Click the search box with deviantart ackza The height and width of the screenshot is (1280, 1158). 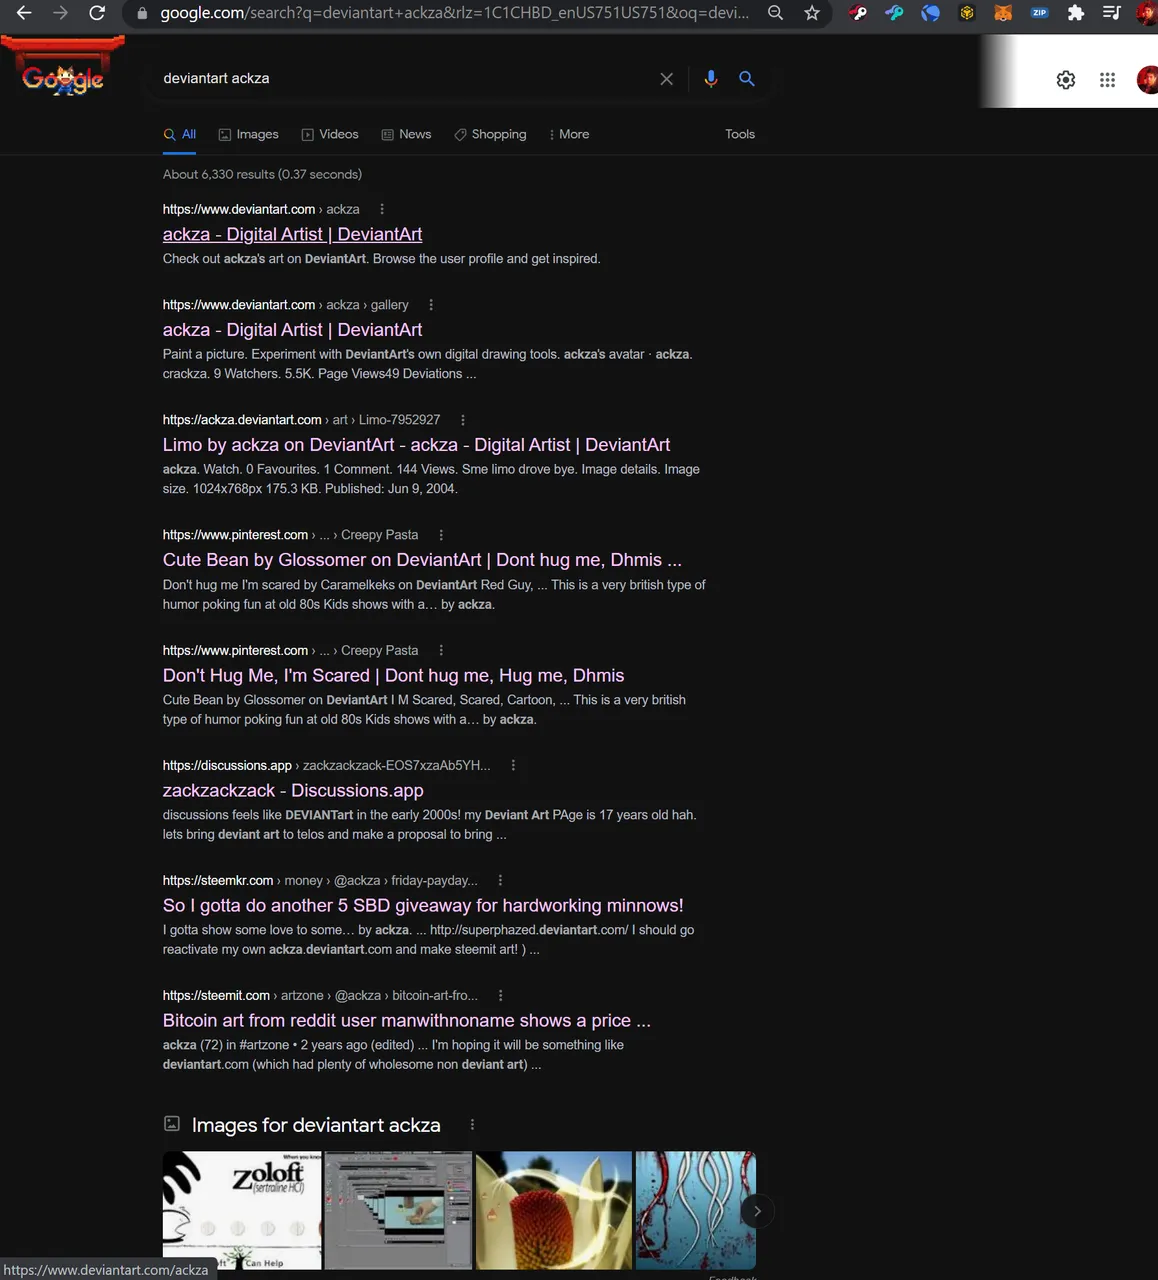[x=400, y=78]
